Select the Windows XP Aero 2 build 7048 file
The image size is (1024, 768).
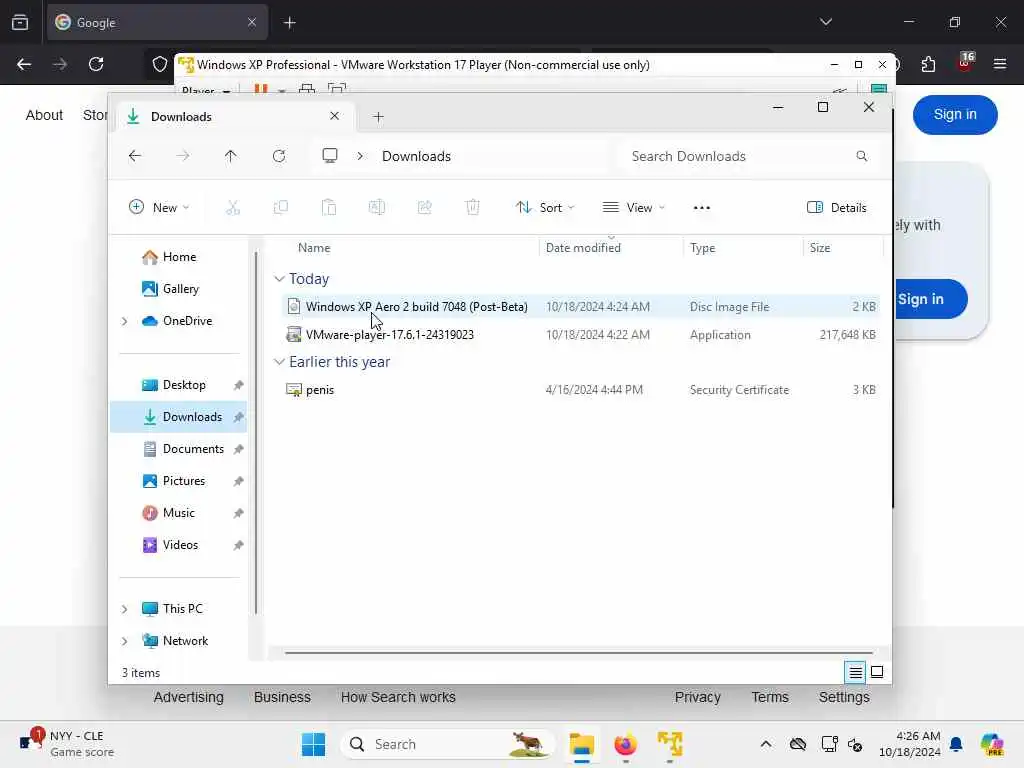[x=580, y=307]
